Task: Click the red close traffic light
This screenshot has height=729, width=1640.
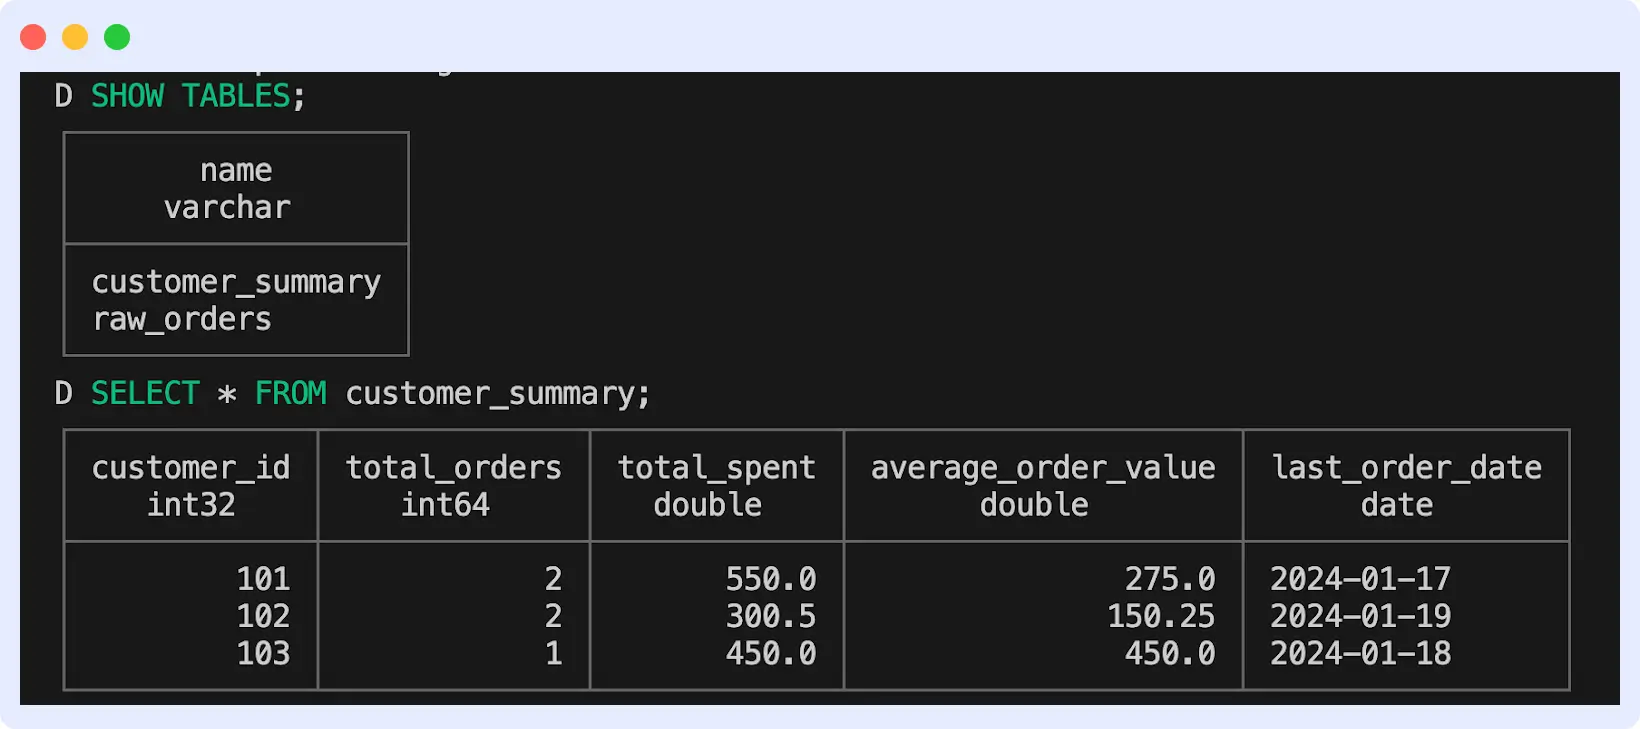Action: click(33, 35)
